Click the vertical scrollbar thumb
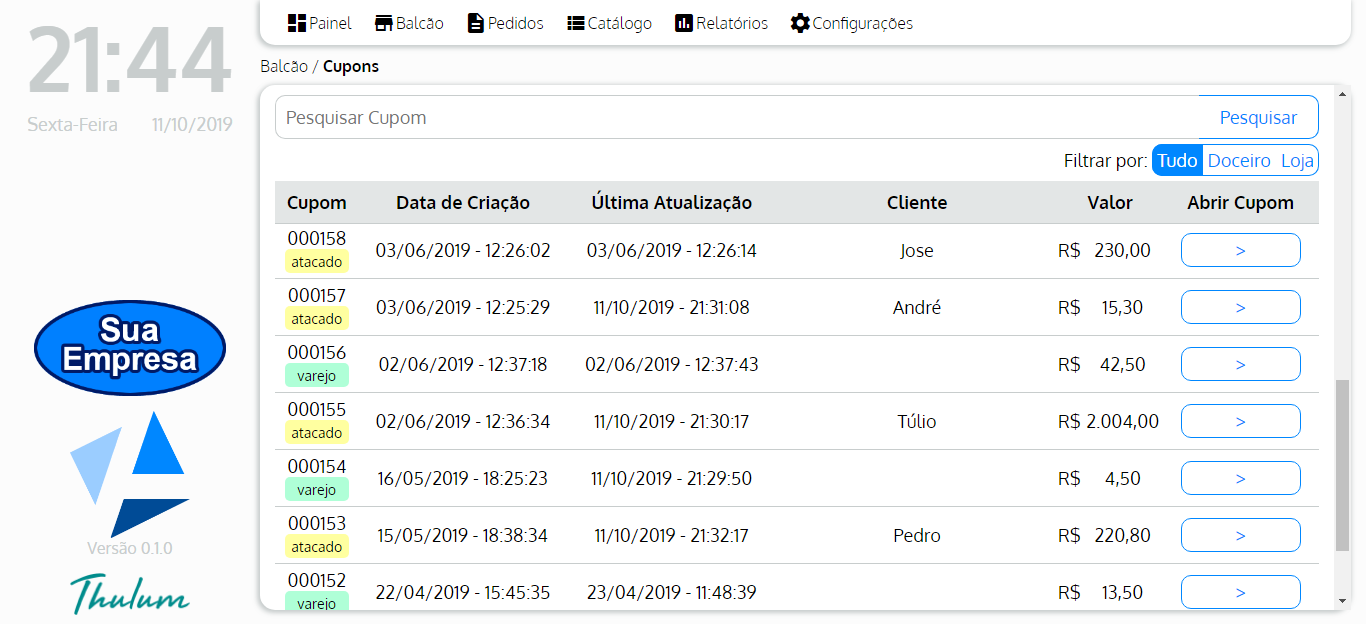 coord(1342,465)
